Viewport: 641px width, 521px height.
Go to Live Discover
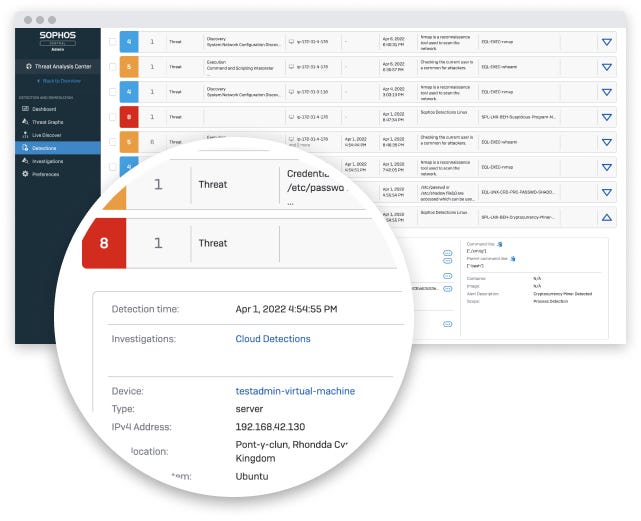(58, 135)
